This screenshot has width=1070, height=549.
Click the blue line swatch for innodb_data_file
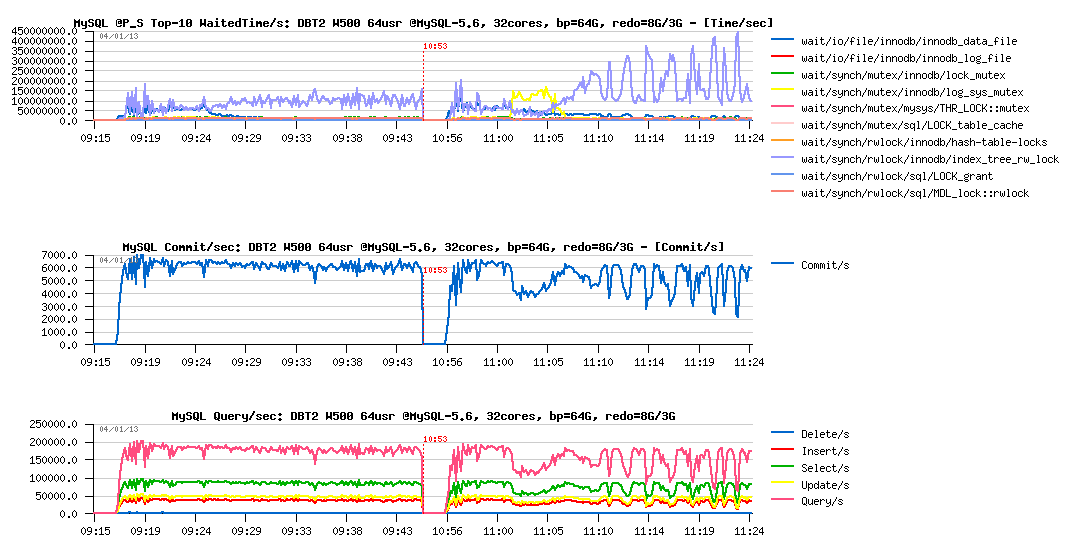(782, 41)
